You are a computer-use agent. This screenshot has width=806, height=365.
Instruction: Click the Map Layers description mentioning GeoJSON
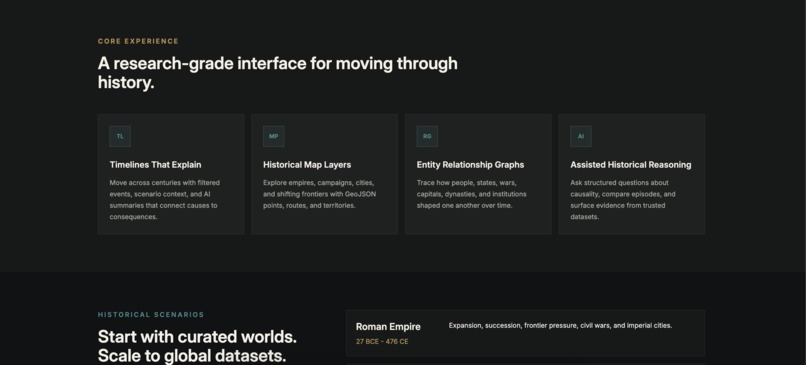point(319,194)
